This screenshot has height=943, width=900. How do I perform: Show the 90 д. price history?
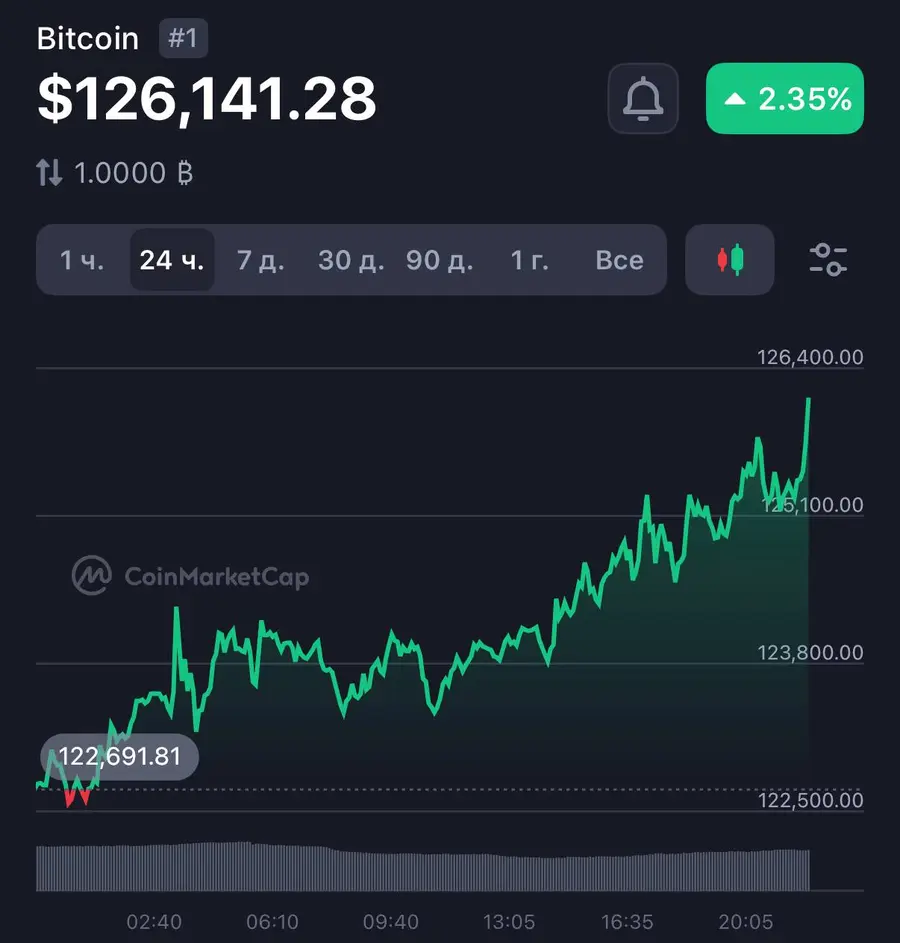coord(440,260)
